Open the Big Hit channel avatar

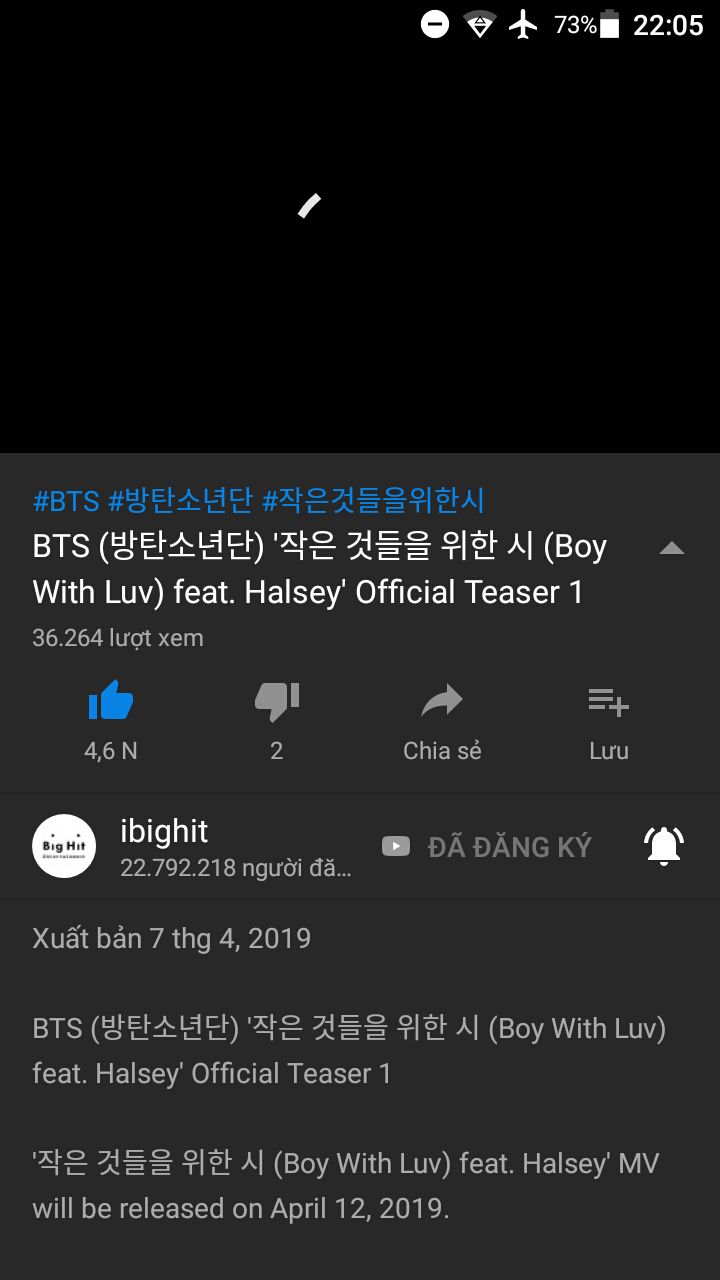coord(64,846)
